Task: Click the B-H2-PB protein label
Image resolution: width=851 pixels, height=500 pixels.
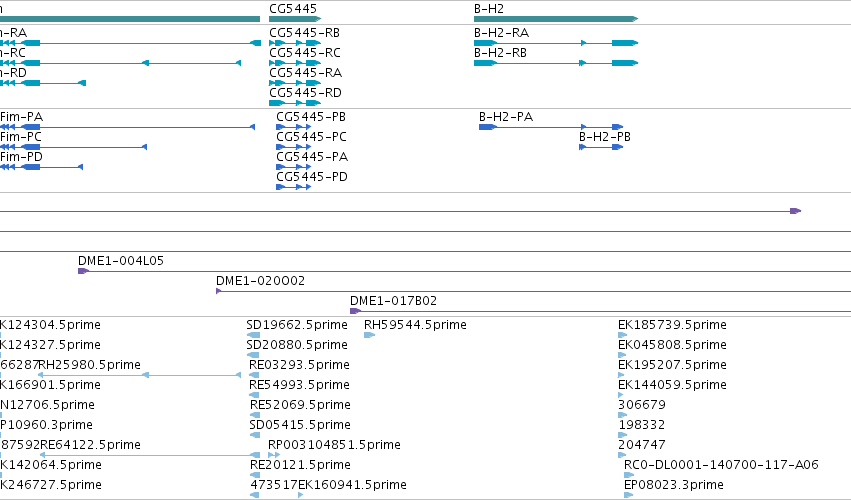Action: coord(605,137)
